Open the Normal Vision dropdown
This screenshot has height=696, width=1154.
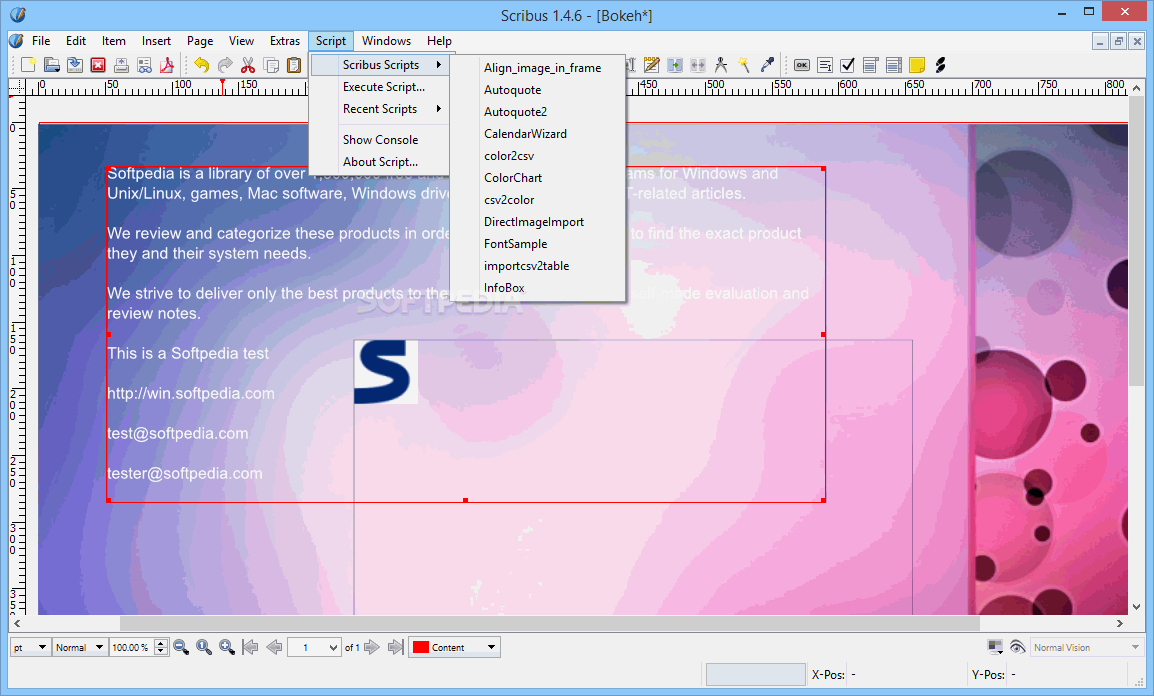1086,647
